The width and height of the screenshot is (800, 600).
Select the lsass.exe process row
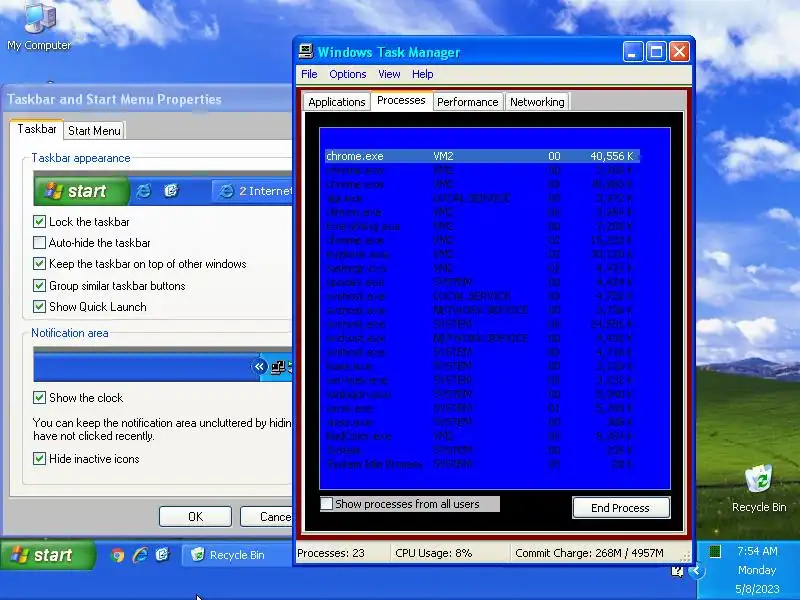tap(482, 366)
